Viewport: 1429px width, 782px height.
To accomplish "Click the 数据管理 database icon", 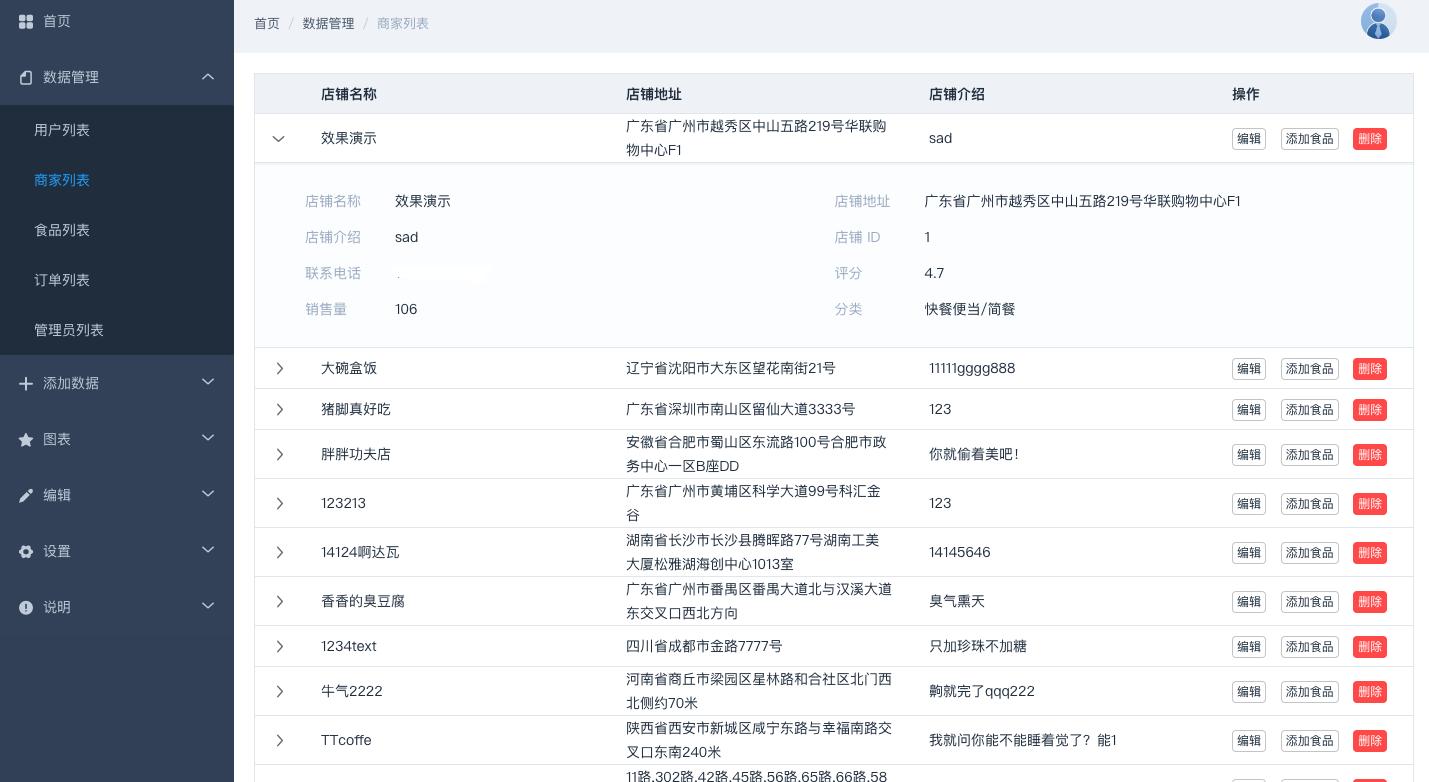I will tap(26, 77).
